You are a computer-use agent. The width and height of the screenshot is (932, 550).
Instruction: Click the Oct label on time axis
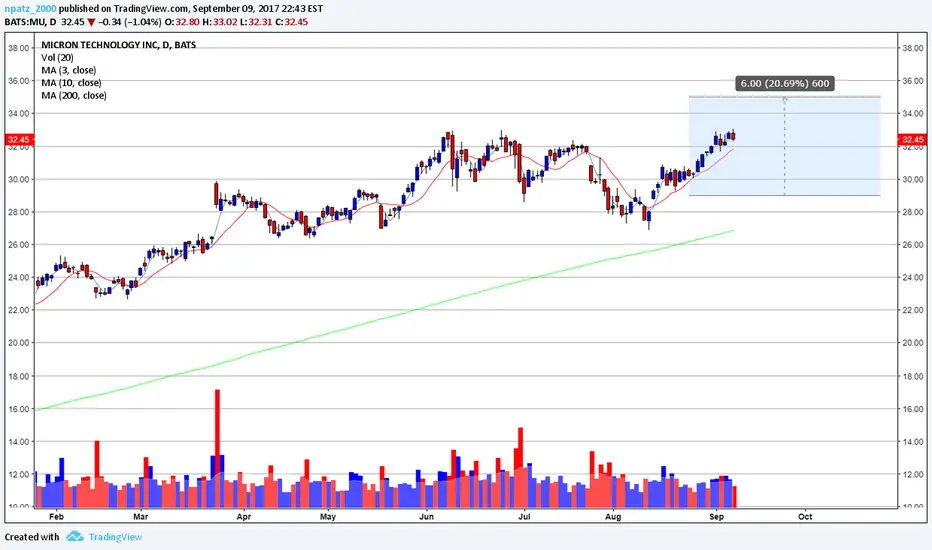(805, 517)
